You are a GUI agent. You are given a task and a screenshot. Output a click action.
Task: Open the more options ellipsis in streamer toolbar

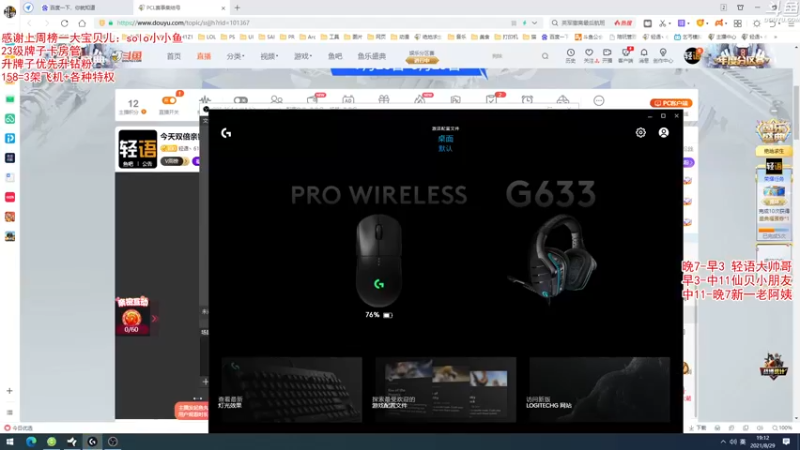point(598,101)
